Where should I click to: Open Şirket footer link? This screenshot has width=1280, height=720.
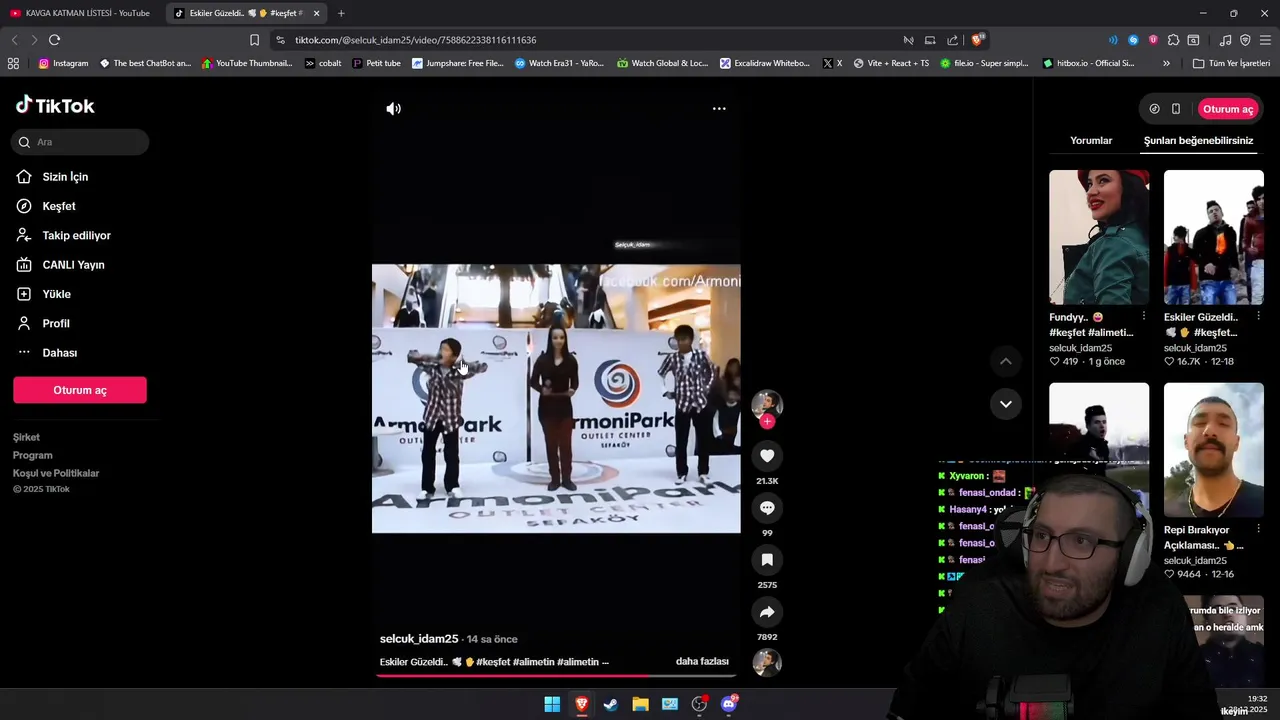coord(26,437)
